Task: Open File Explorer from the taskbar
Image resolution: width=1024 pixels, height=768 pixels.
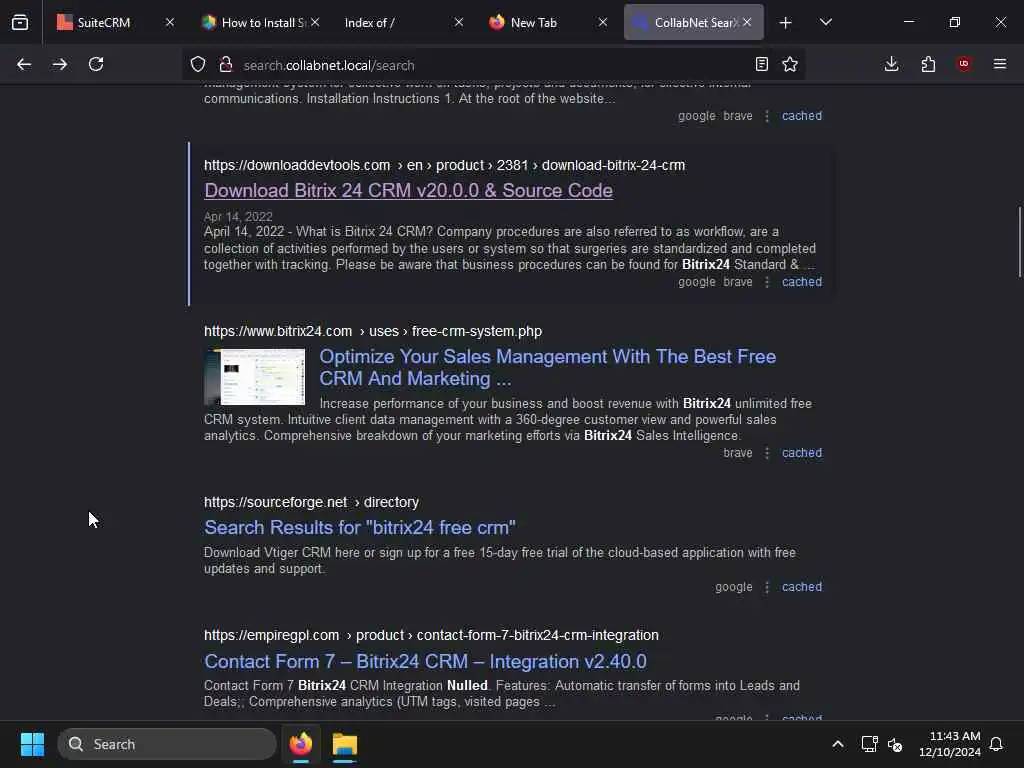Action: point(345,744)
